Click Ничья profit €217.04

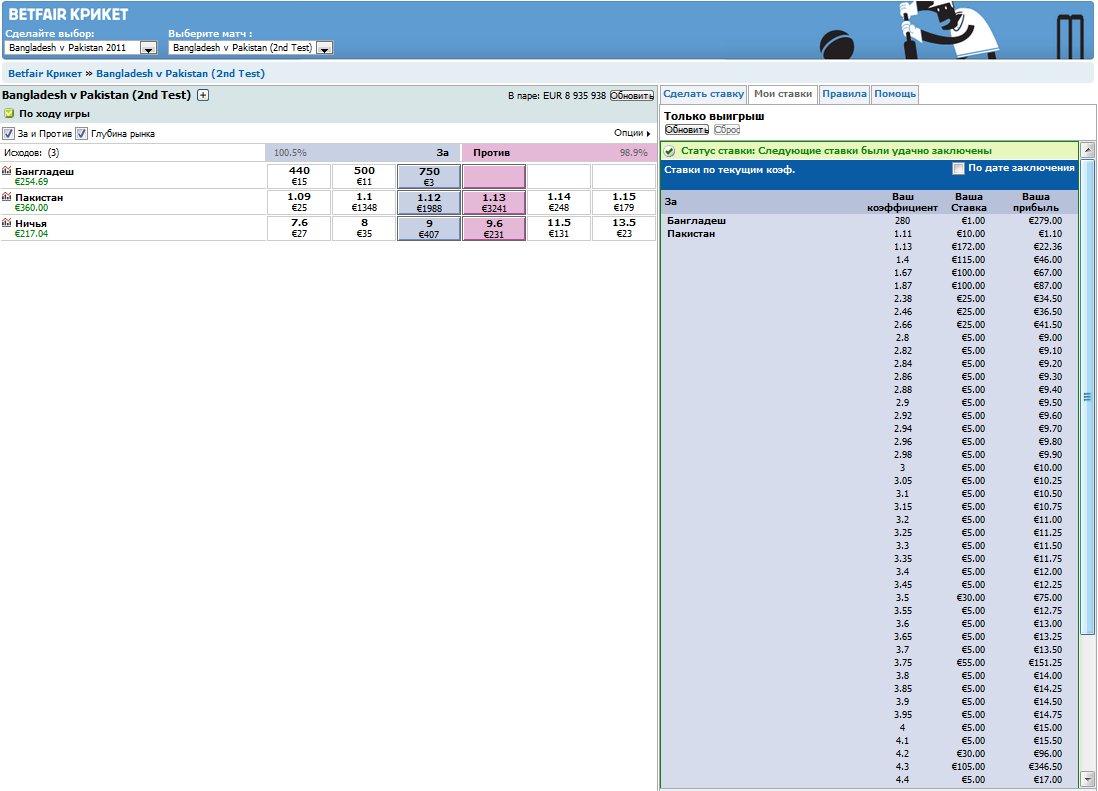pyautogui.click(x=32, y=234)
